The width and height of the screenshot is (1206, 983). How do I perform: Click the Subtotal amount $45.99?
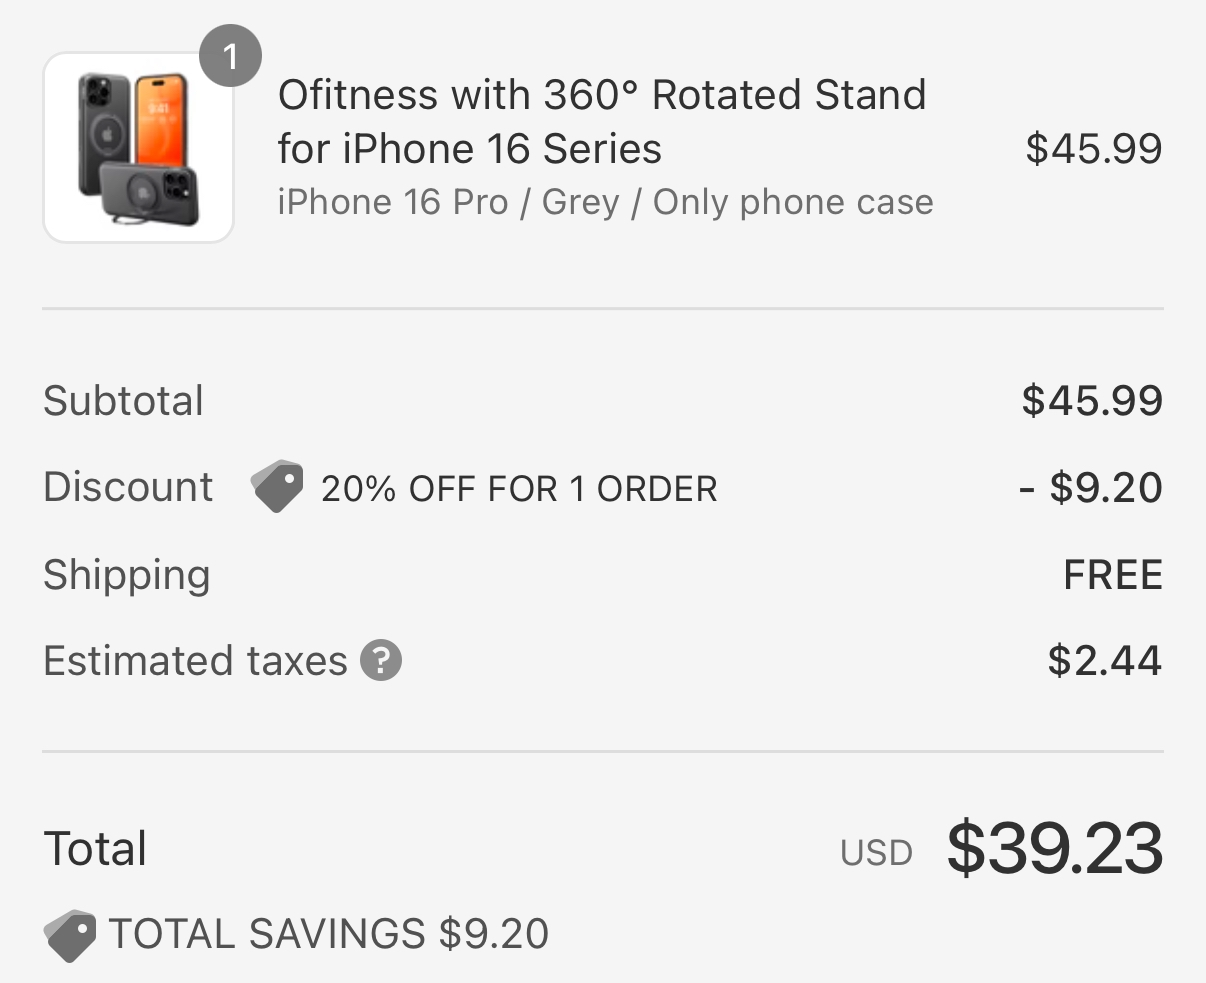[1092, 401]
